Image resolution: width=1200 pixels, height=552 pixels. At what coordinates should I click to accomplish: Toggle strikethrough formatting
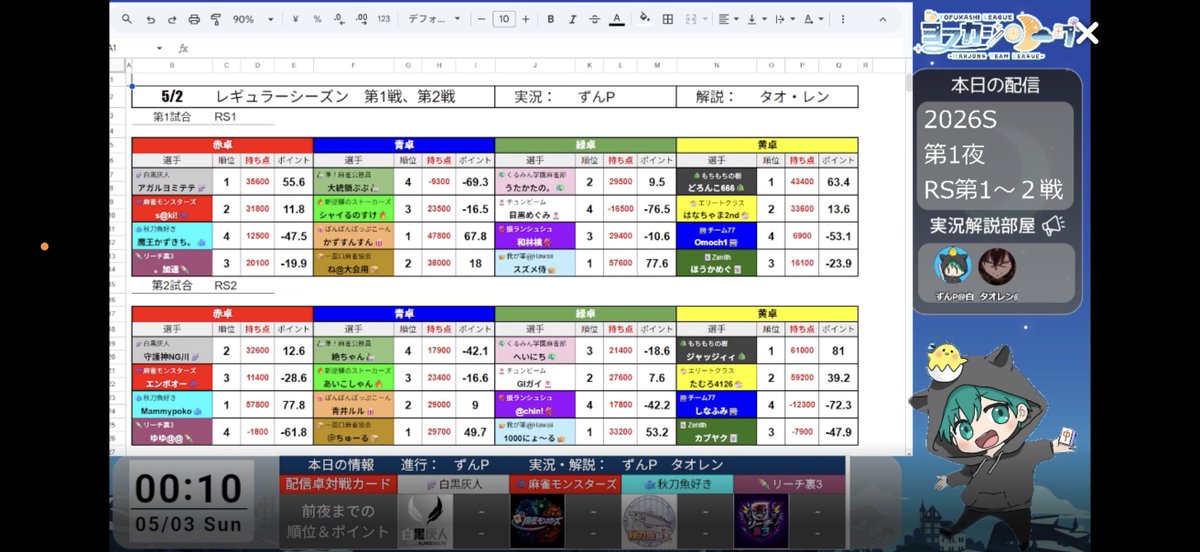click(594, 19)
